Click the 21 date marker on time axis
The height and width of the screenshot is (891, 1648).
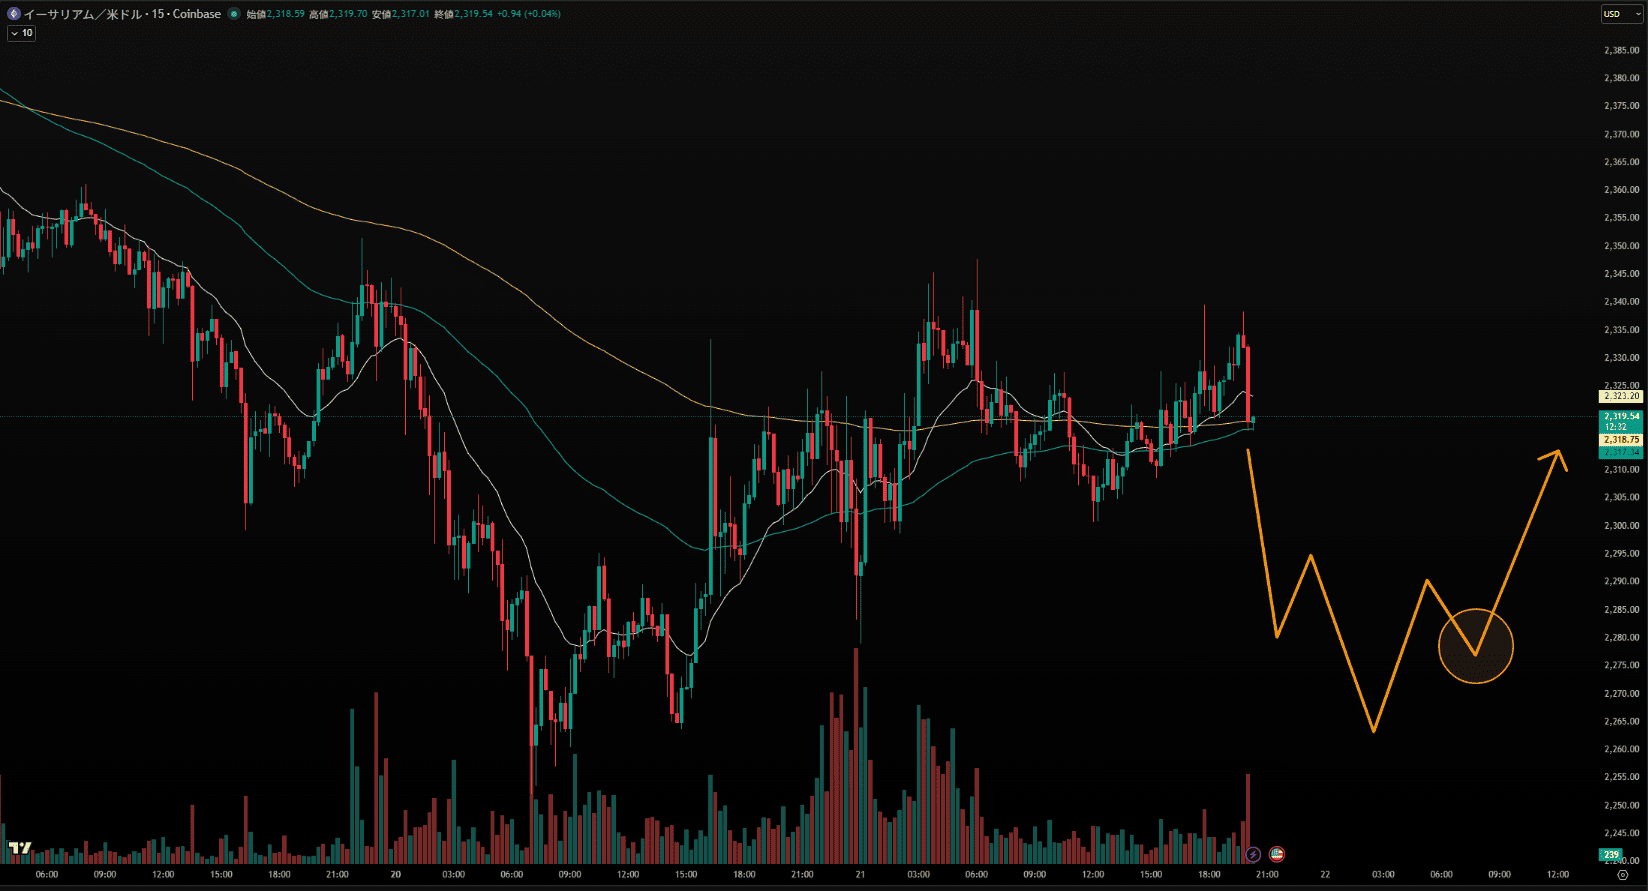(x=860, y=875)
